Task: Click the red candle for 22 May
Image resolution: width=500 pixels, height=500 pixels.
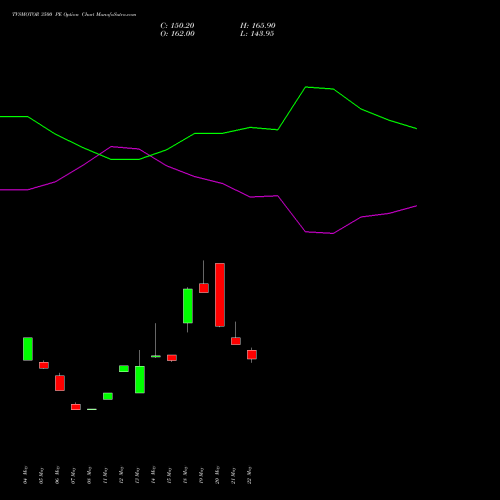Action: pos(252,355)
